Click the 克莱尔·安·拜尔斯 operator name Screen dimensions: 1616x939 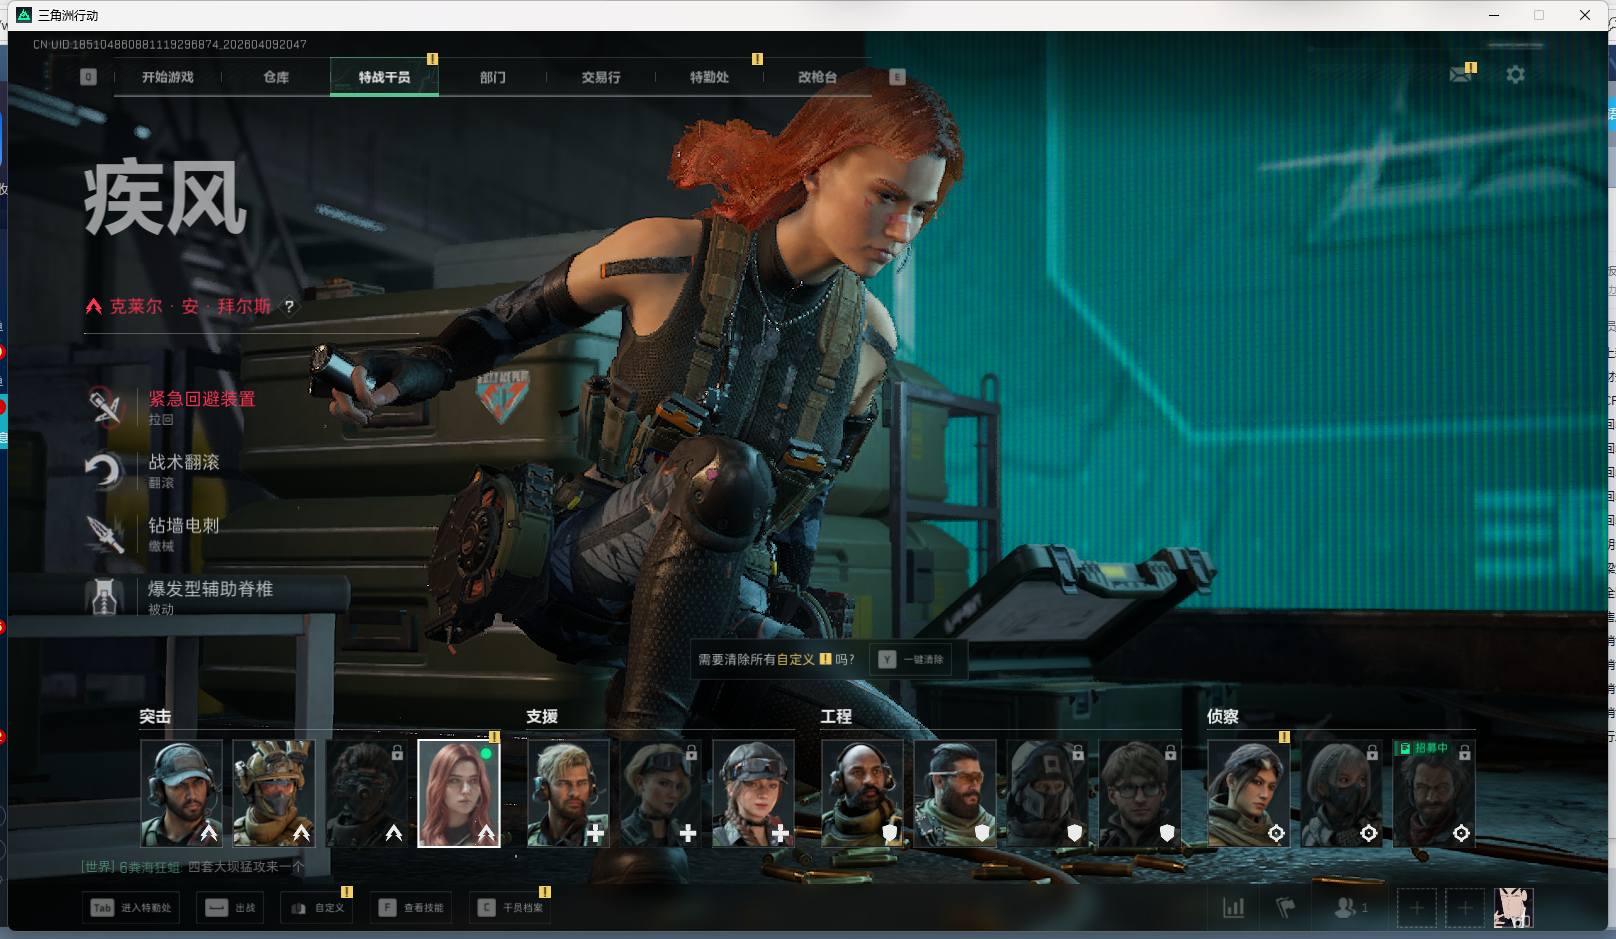pos(190,307)
